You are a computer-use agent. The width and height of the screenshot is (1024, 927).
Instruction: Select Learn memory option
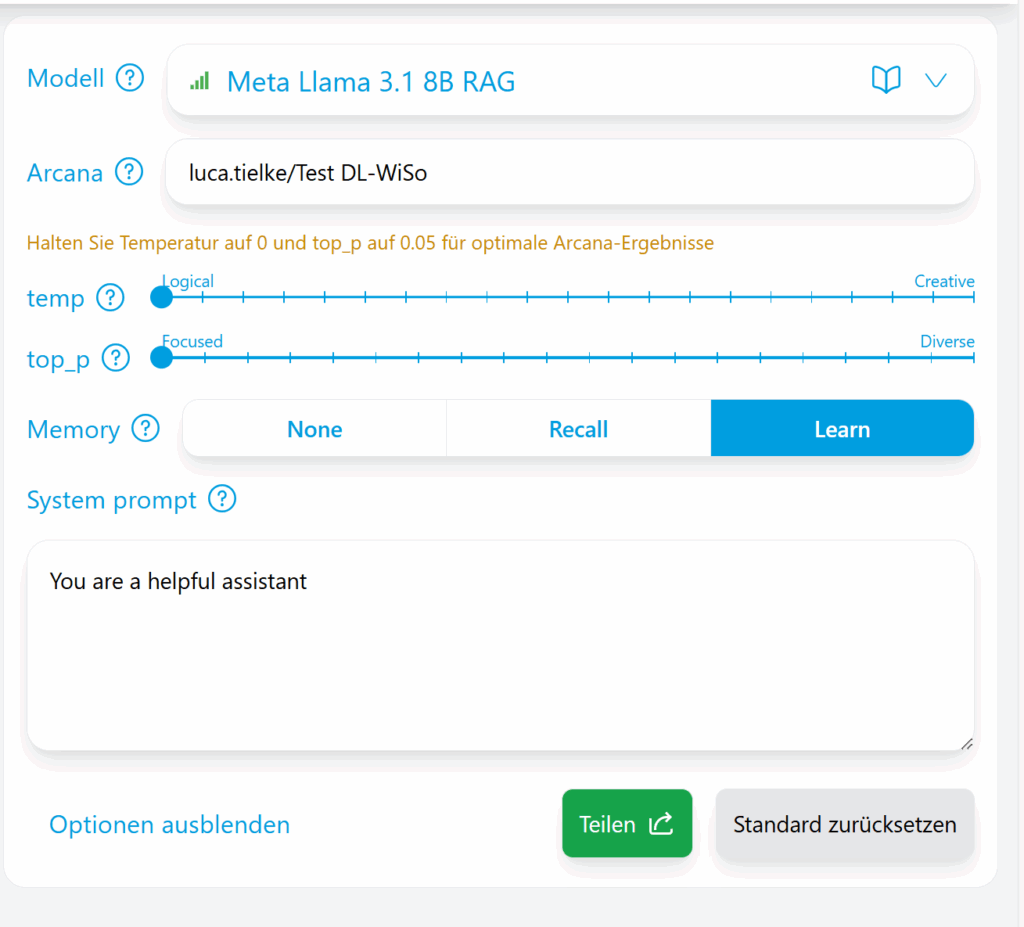[842, 429]
